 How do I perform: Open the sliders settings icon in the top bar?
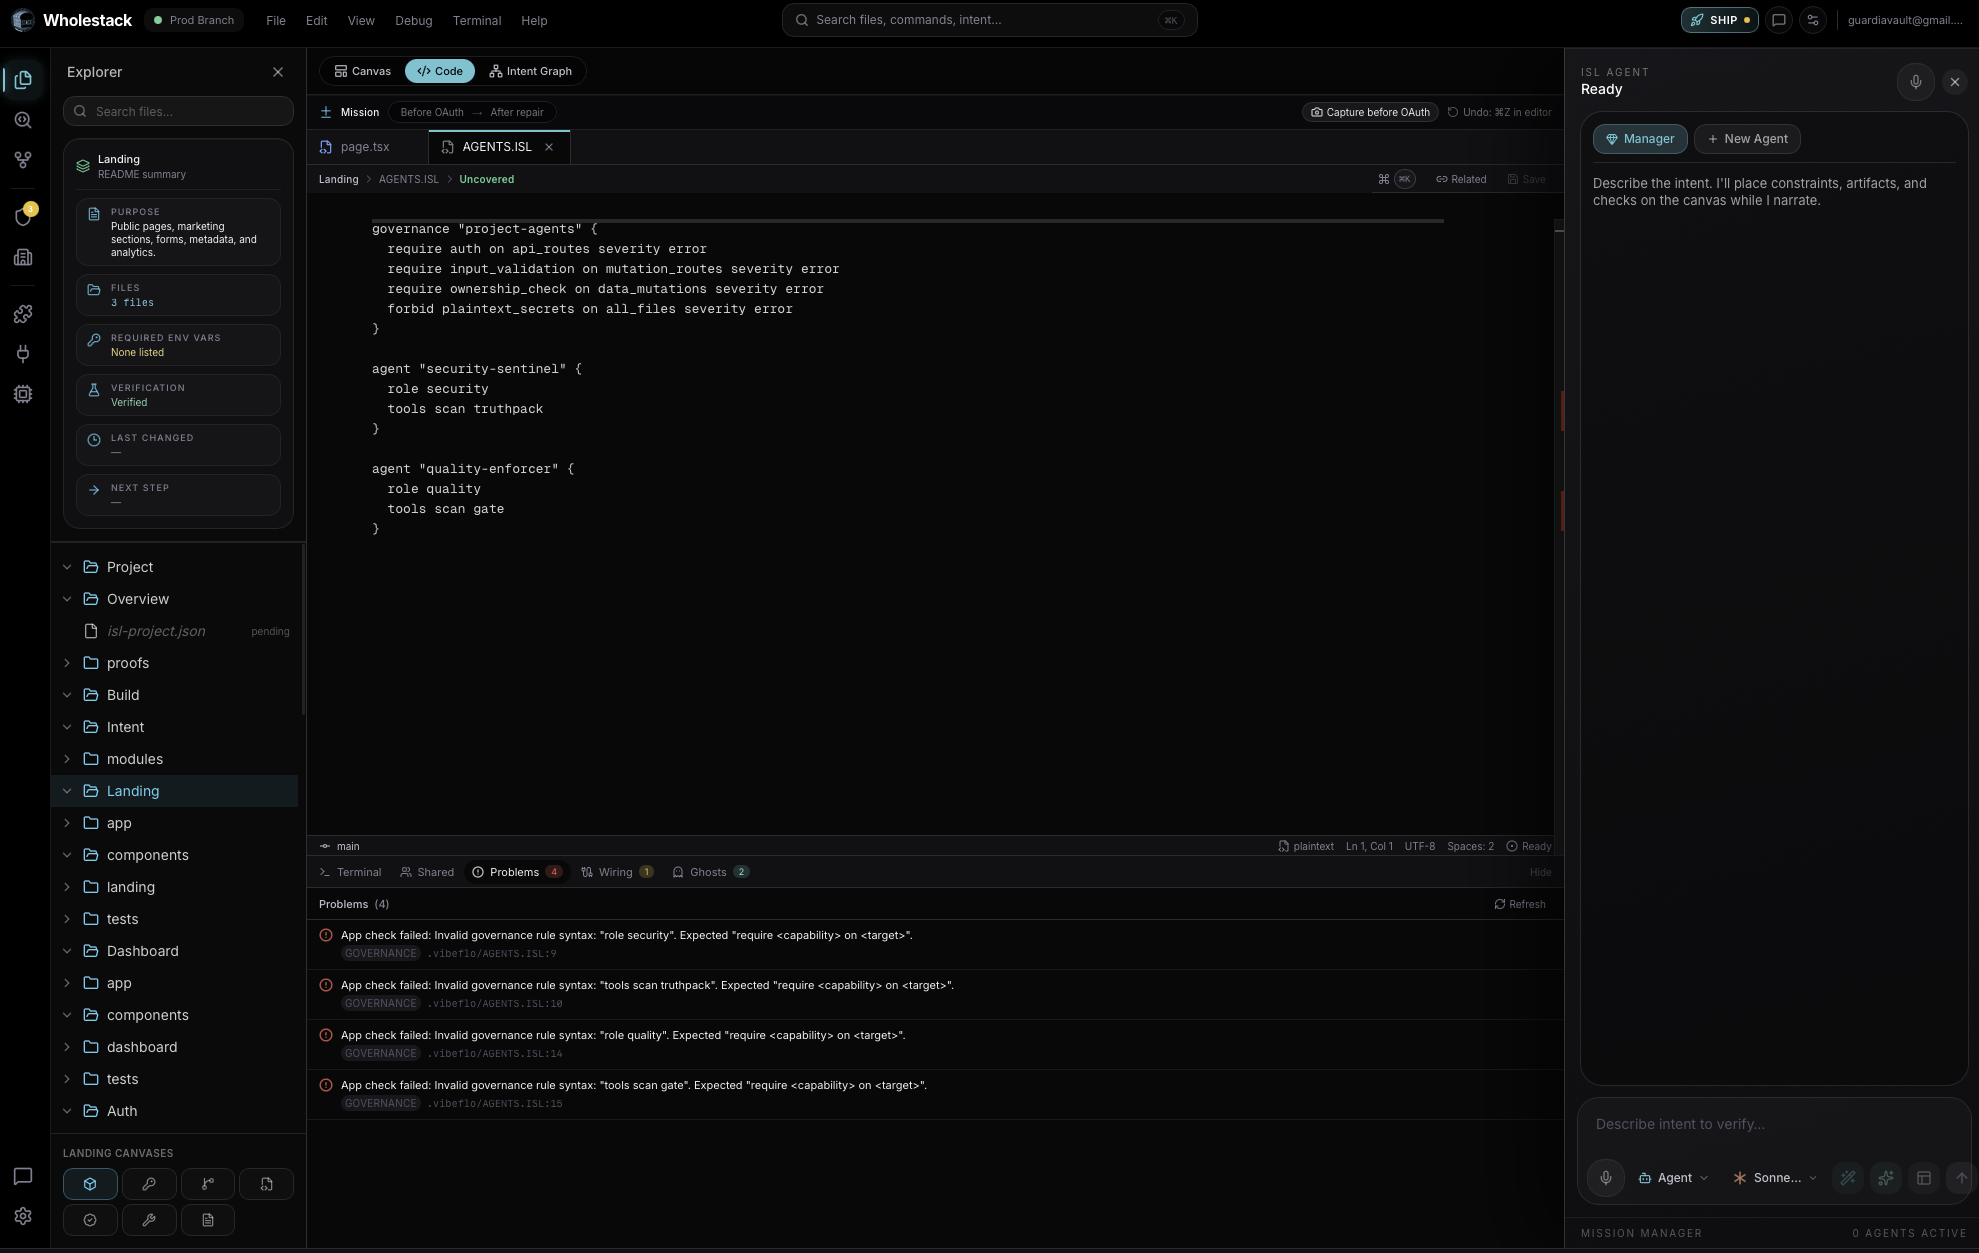point(1813,20)
